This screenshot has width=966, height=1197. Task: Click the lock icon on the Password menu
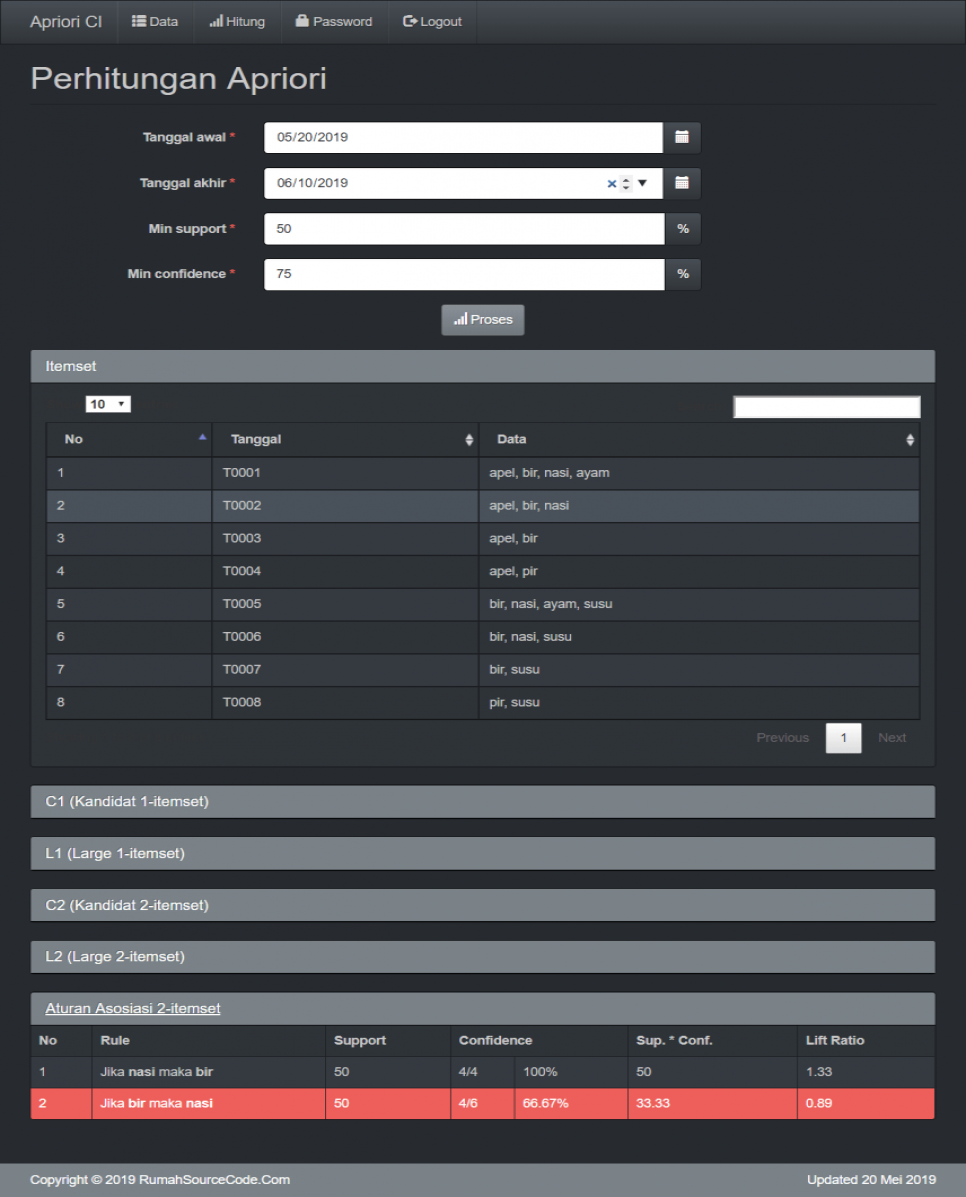[x=303, y=21]
